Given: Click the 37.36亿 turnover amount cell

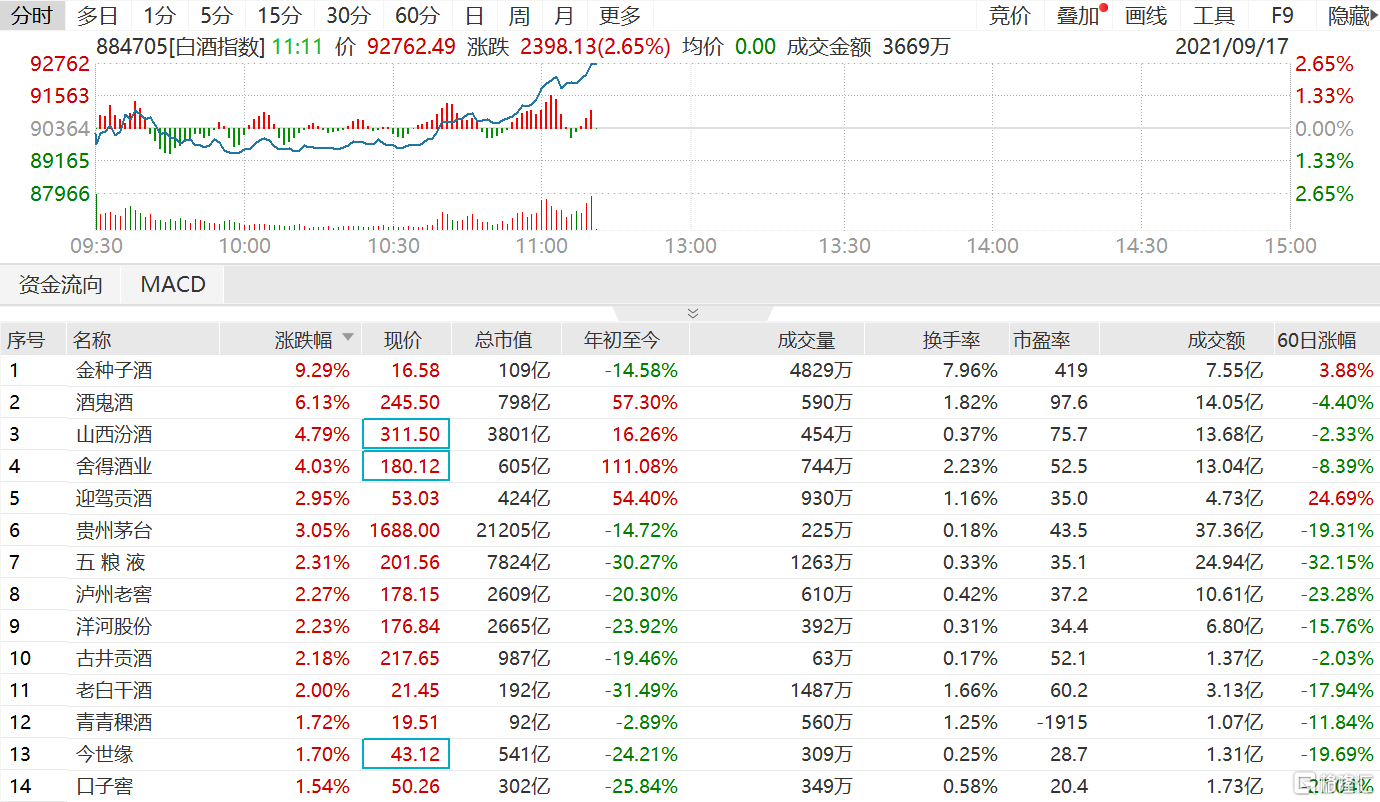Looking at the screenshot, I should coord(1229,530).
